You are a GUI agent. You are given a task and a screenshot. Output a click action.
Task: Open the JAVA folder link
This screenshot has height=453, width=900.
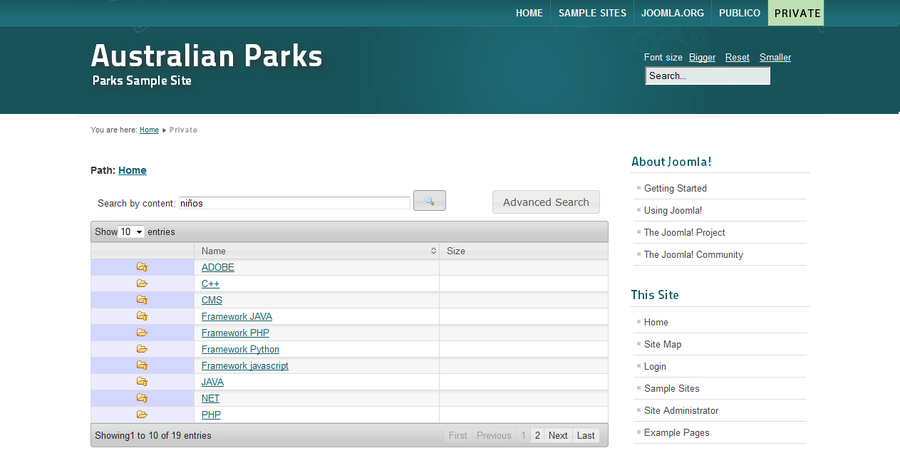click(x=212, y=382)
